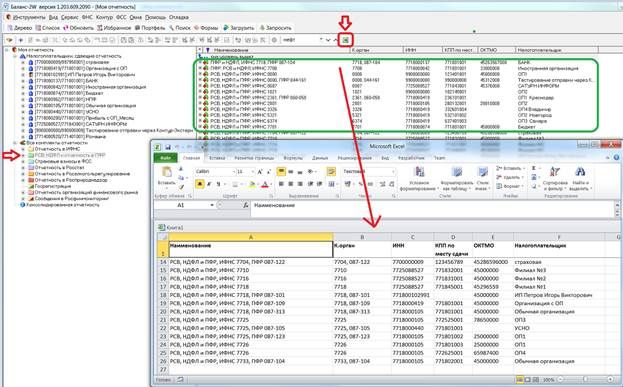Click the large Вставить paste icon

tap(166, 172)
